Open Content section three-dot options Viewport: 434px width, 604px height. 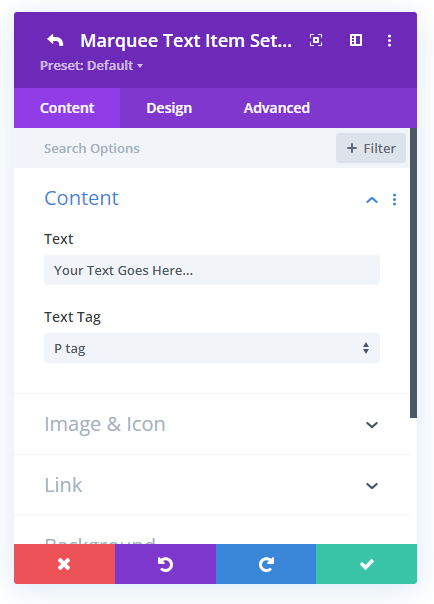coord(394,200)
